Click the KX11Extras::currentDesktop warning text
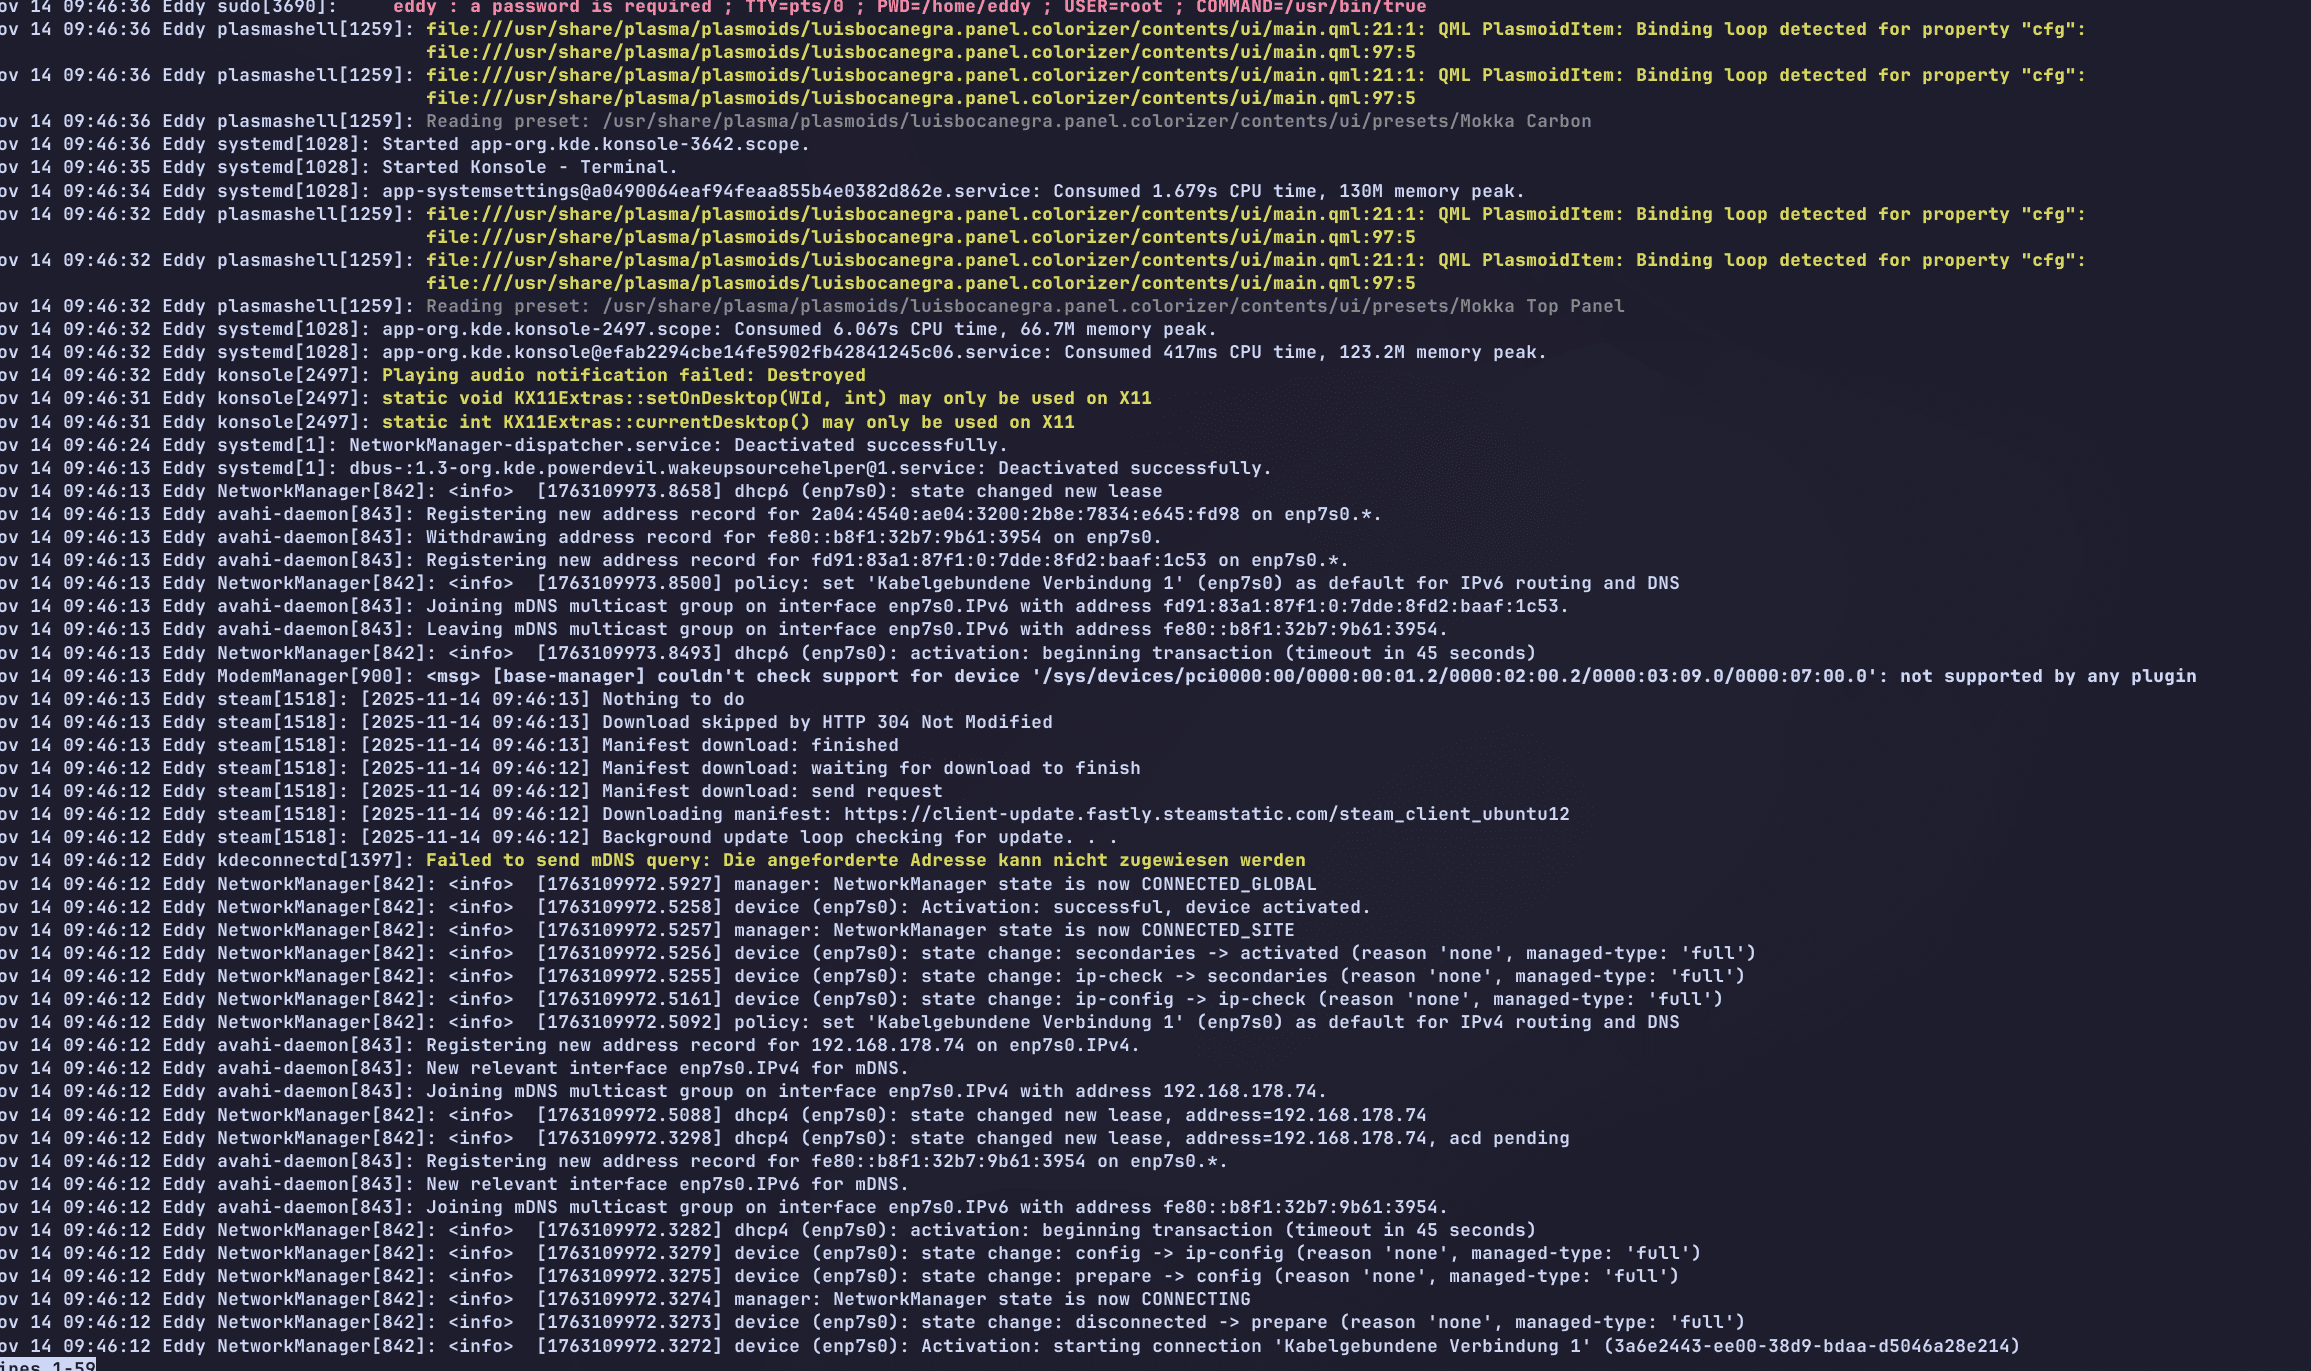The height and width of the screenshot is (1371, 2311). pyautogui.click(x=728, y=422)
